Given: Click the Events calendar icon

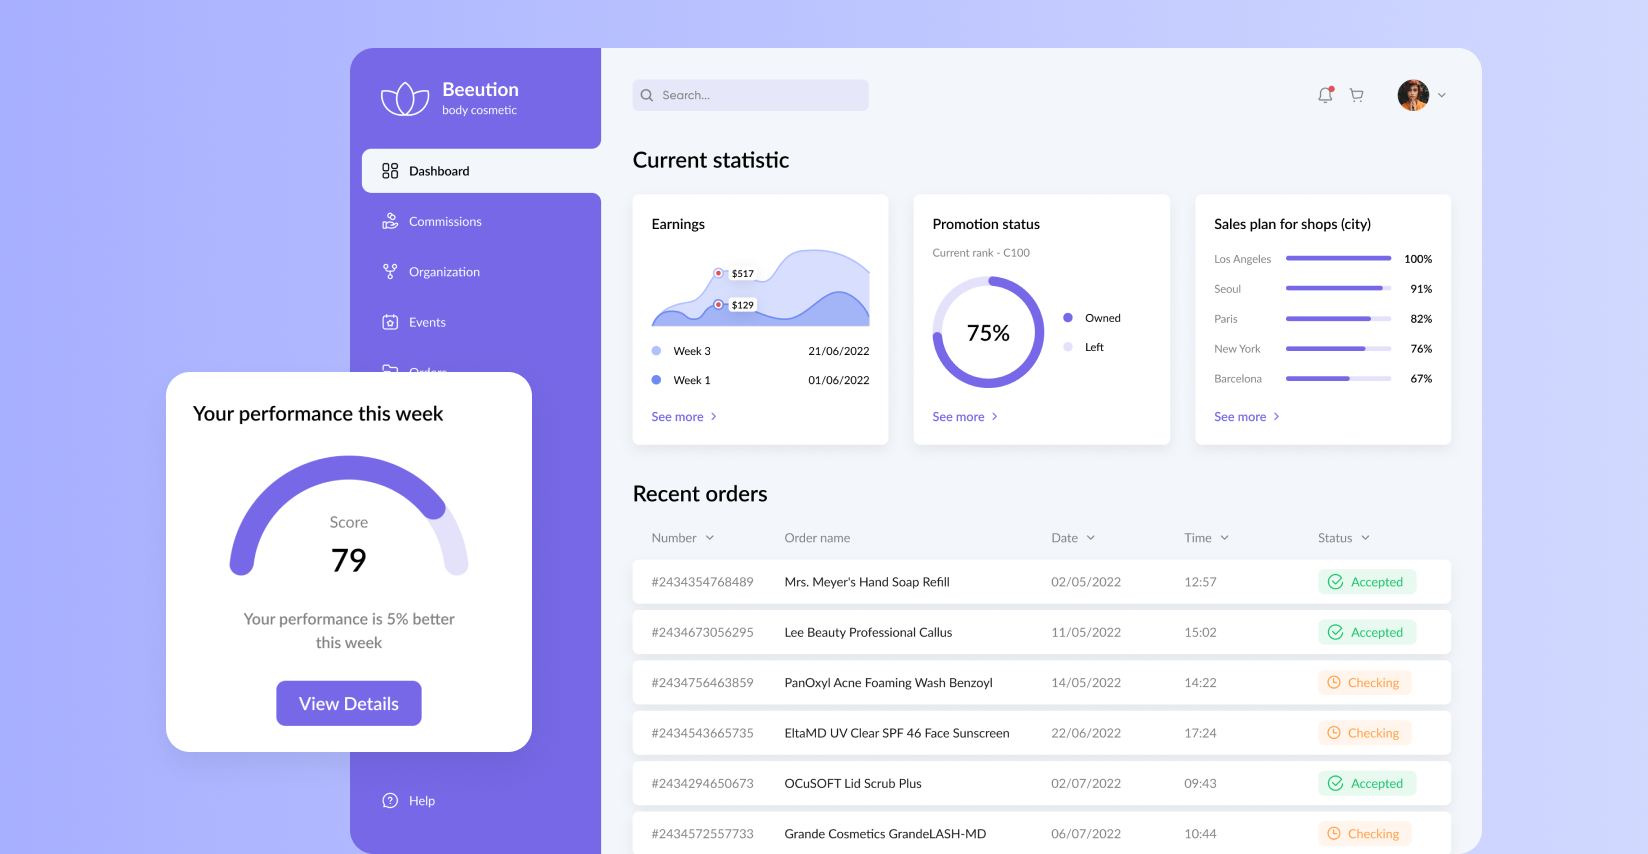Looking at the screenshot, I should pos(390,322).
